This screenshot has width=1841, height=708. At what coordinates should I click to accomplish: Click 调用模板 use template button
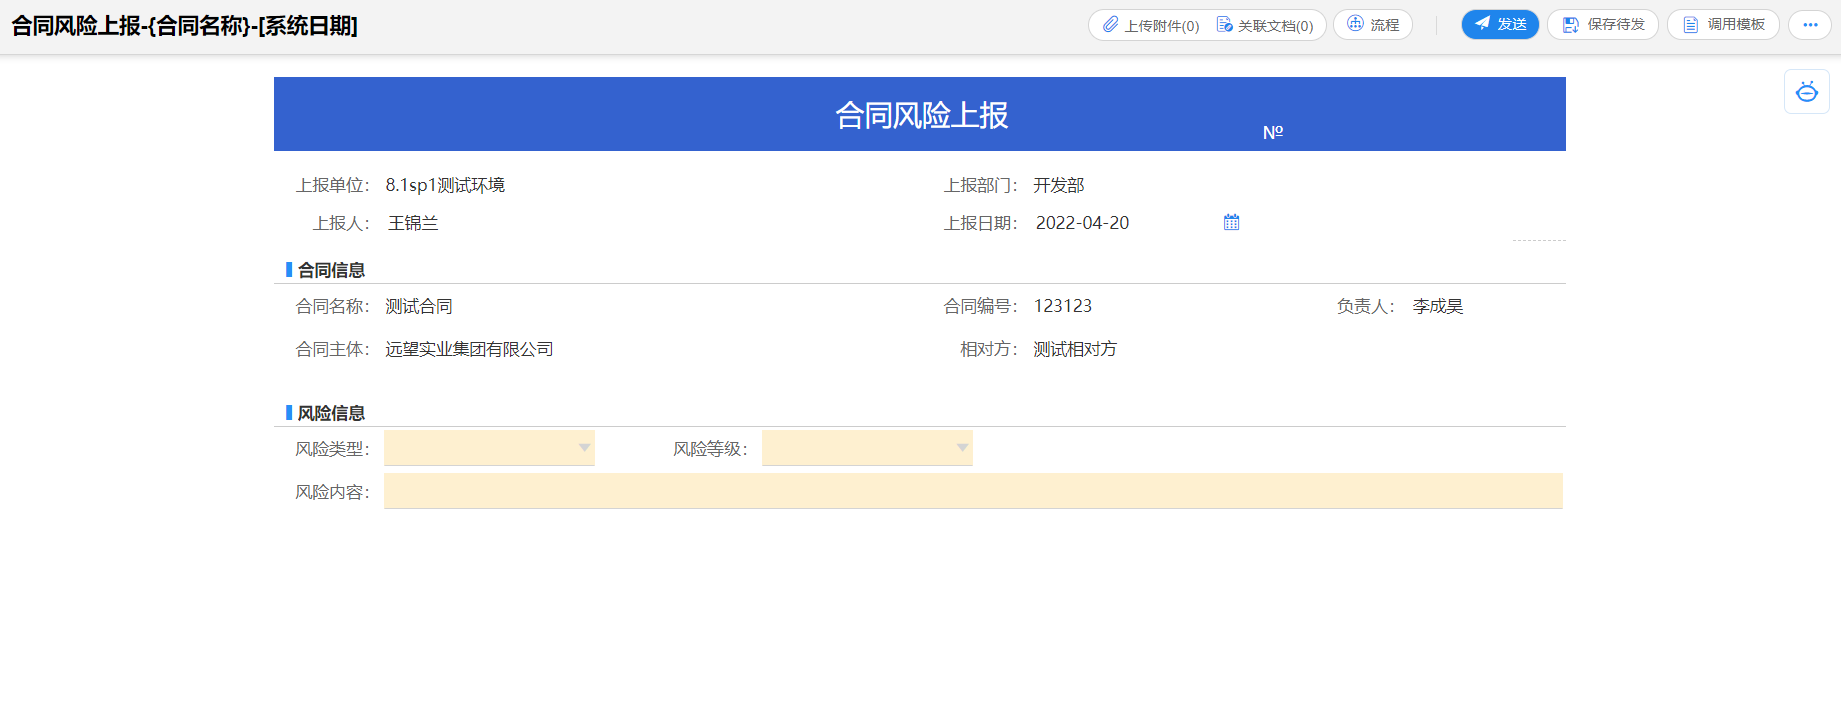click(1723, 25)
